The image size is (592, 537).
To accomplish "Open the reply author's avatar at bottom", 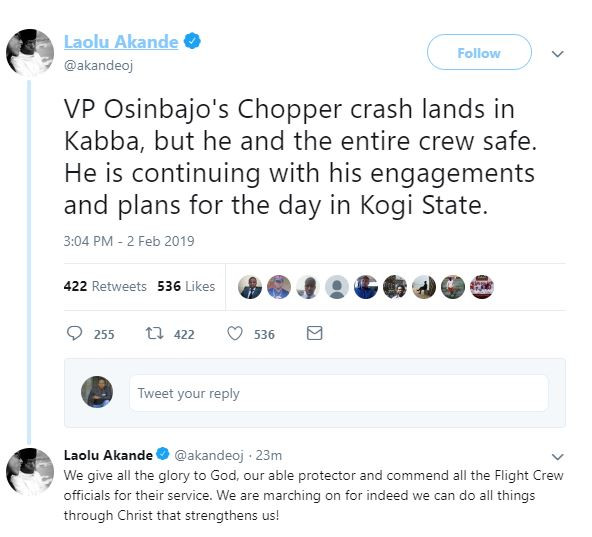I will coord(30,471).
